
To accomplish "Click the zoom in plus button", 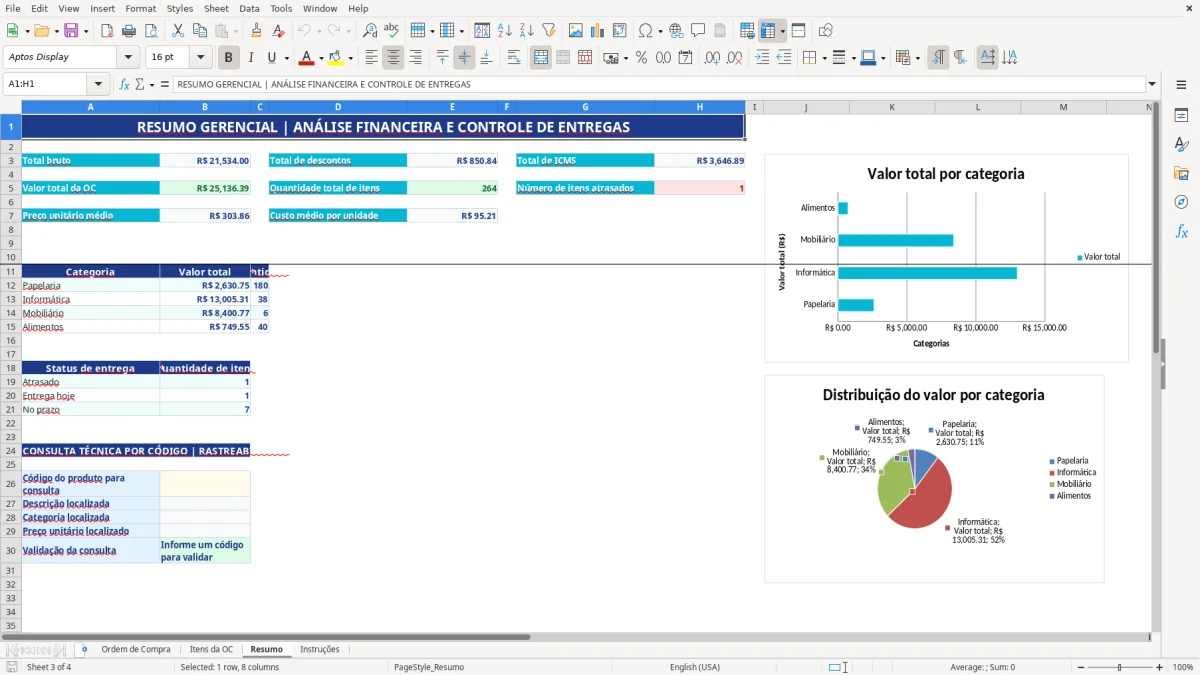I will click(x=1159, y=667).
